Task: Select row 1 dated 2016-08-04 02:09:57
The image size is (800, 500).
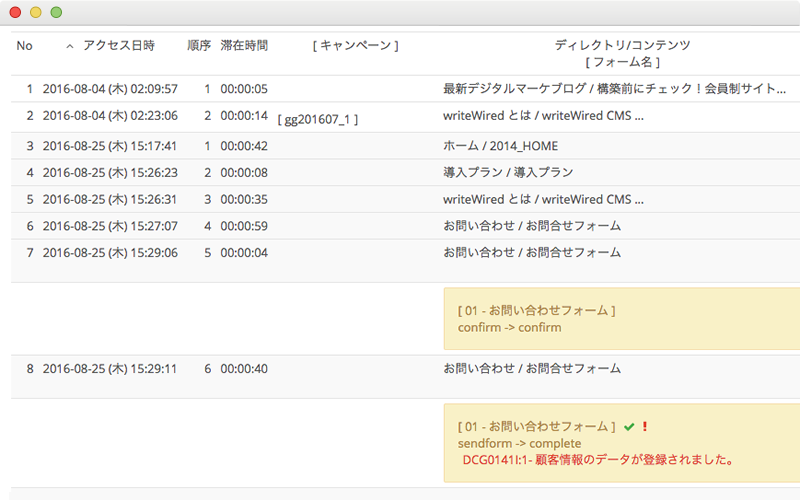Action: (x=406, y=89)
